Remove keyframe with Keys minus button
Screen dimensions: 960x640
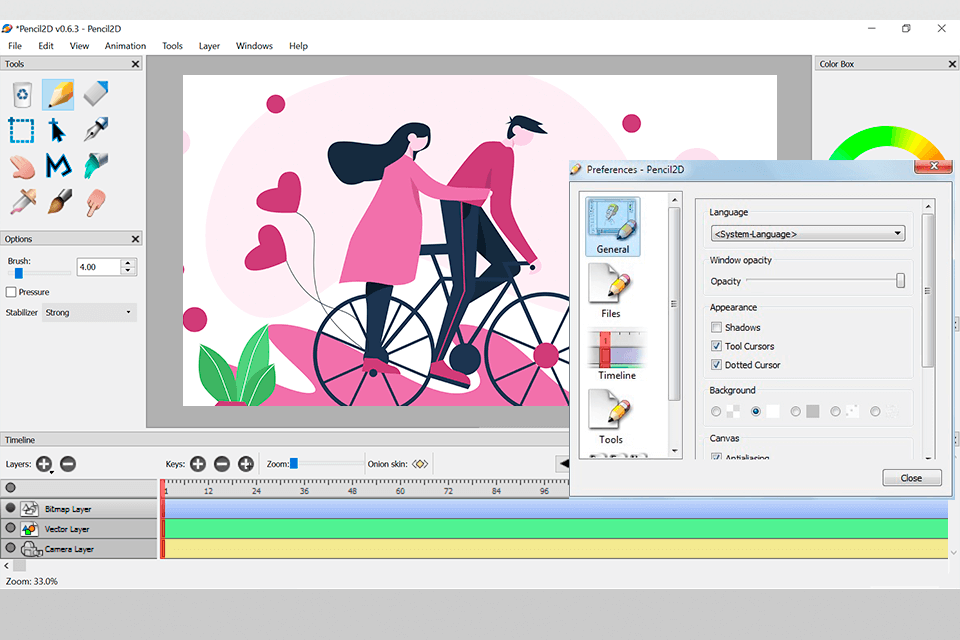pyautogui.click(x=222, y=464)
